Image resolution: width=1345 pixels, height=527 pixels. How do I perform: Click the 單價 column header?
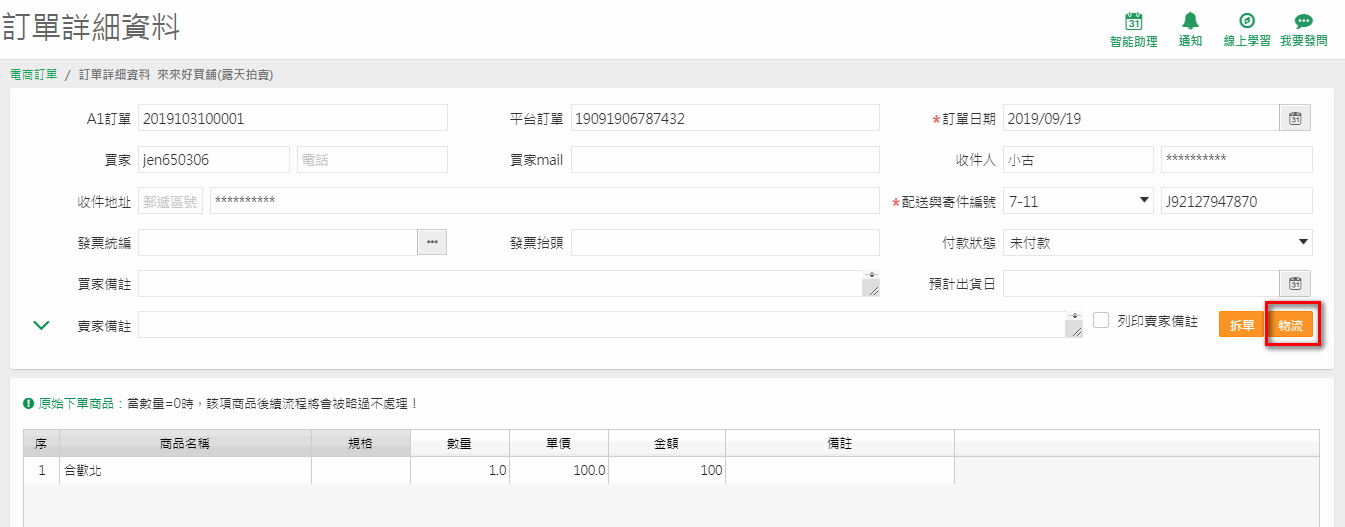coord(558,443)
